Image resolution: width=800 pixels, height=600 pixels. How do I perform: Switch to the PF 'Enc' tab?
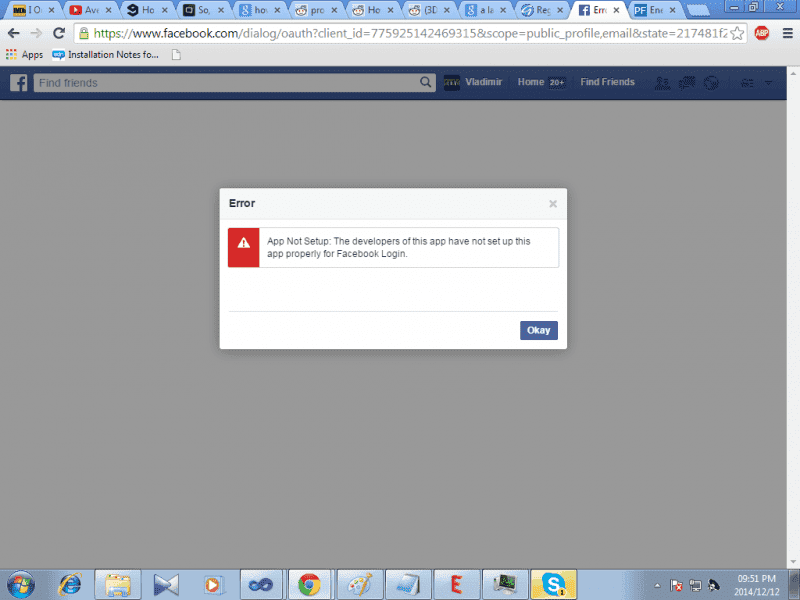(655, 10)
